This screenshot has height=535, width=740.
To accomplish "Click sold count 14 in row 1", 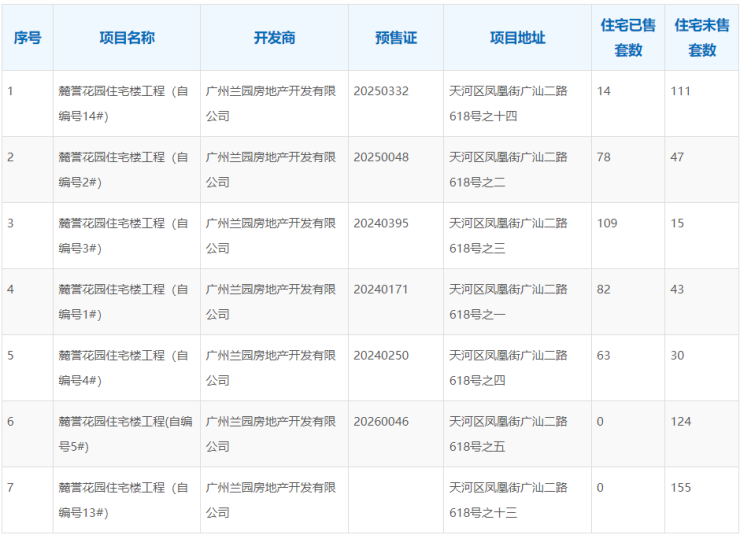I will 604,91.
